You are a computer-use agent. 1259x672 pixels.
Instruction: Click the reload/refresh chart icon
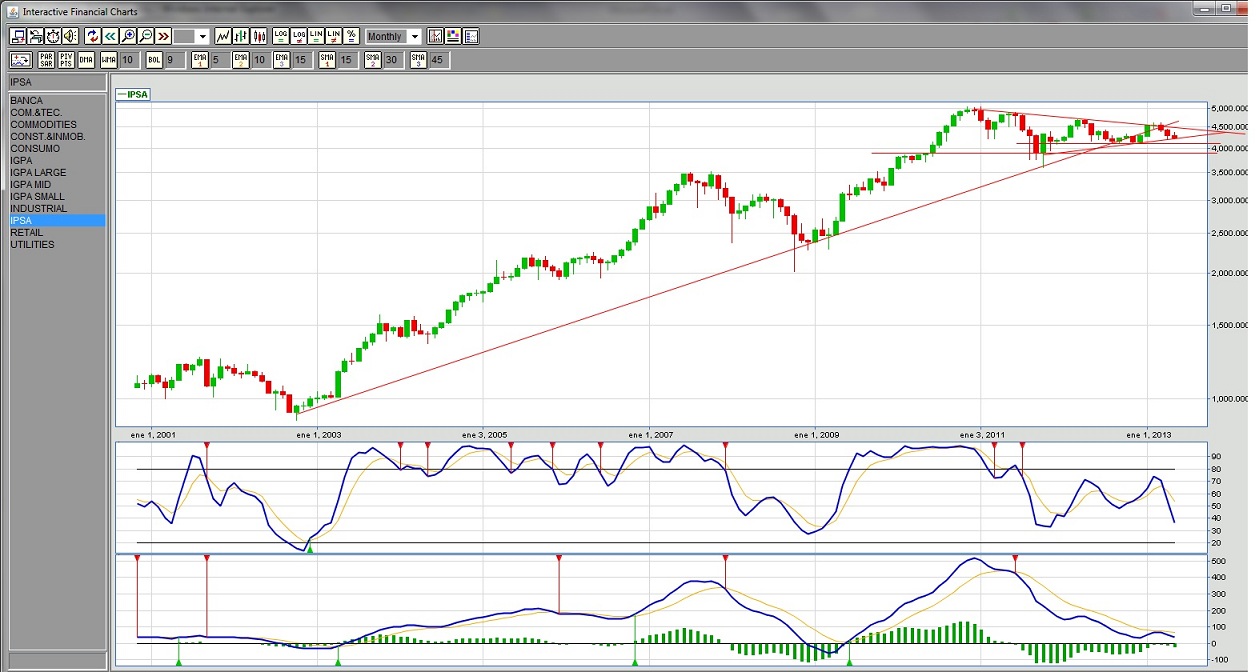92,36
